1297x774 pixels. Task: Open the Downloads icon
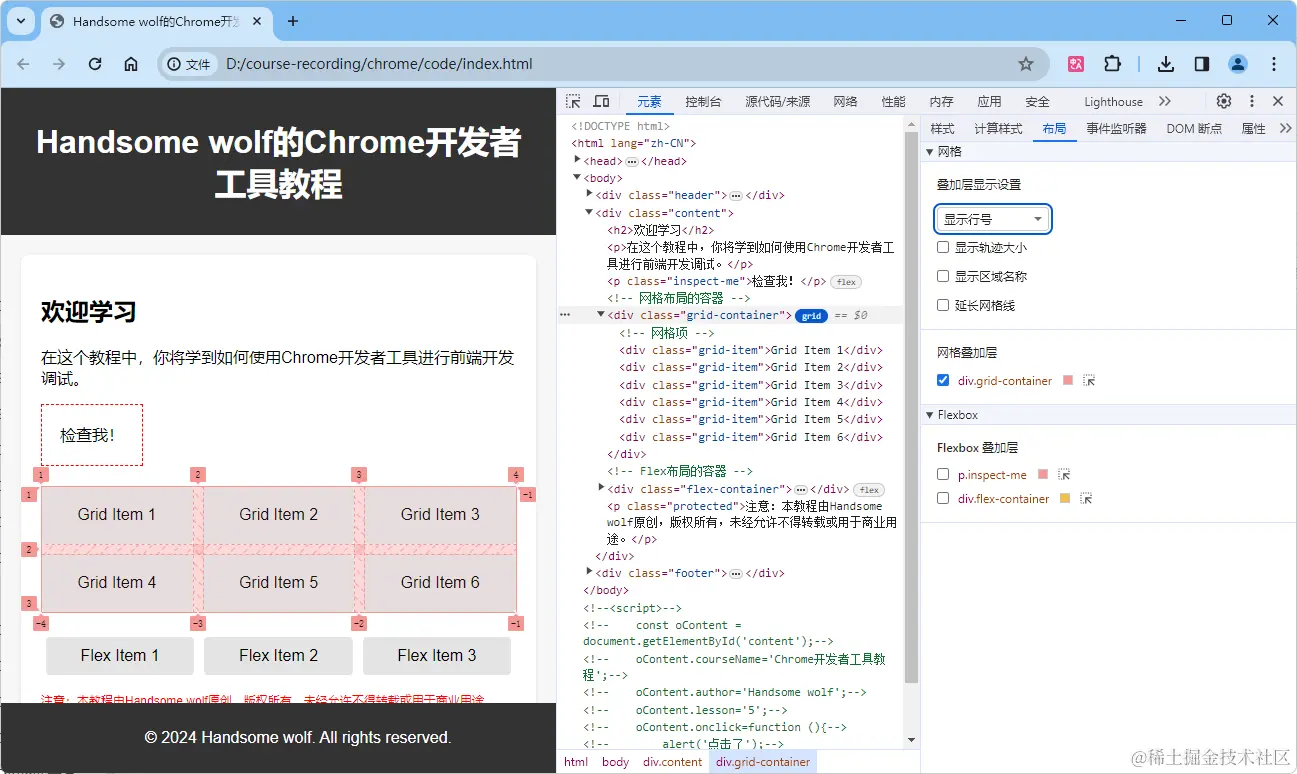tap(1166, 64)
